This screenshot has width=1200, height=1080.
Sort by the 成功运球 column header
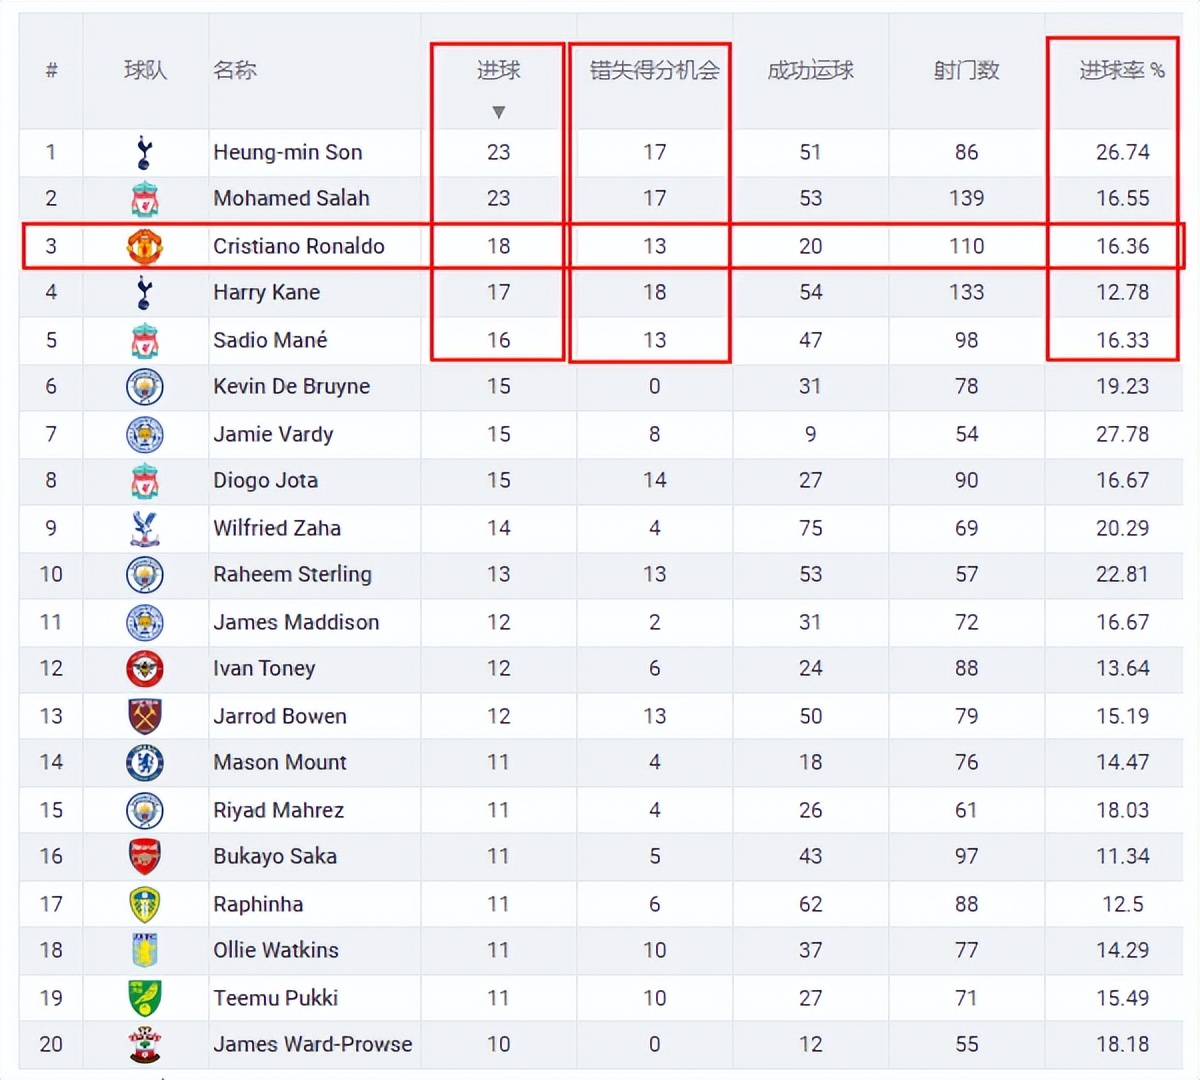pos(810,70)
